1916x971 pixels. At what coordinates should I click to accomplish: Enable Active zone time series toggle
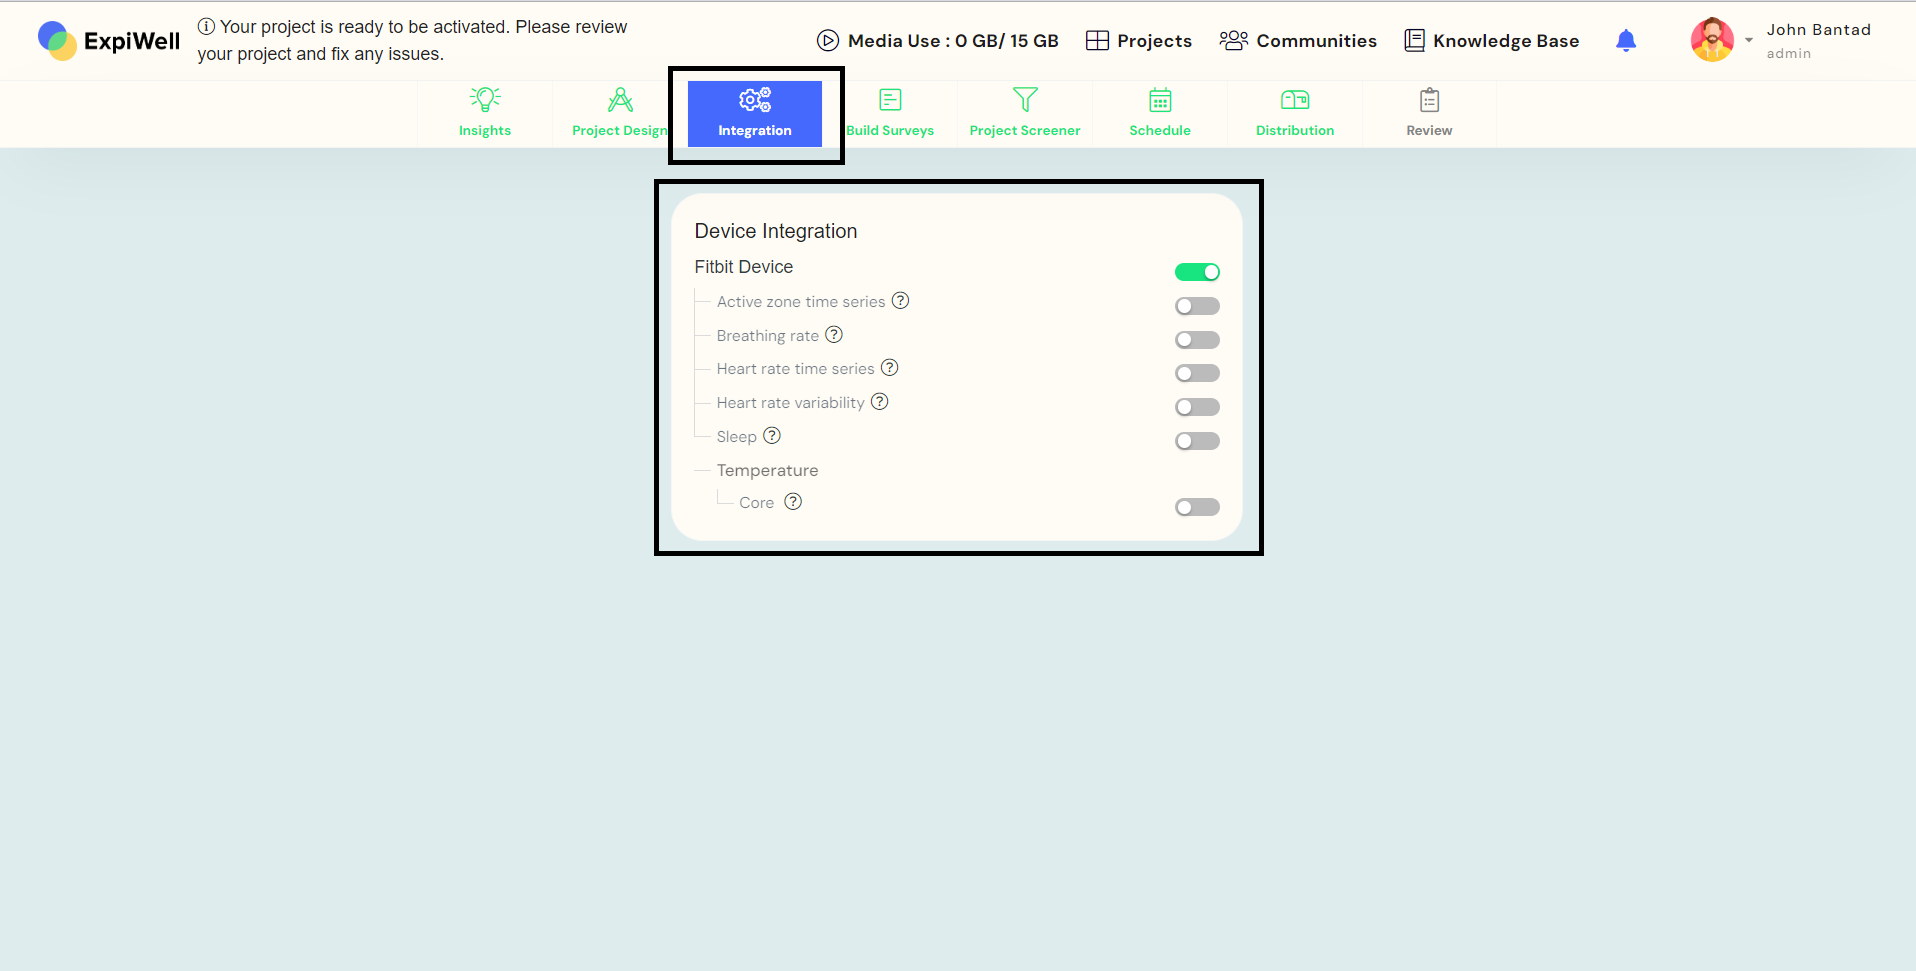point(1197,306)
